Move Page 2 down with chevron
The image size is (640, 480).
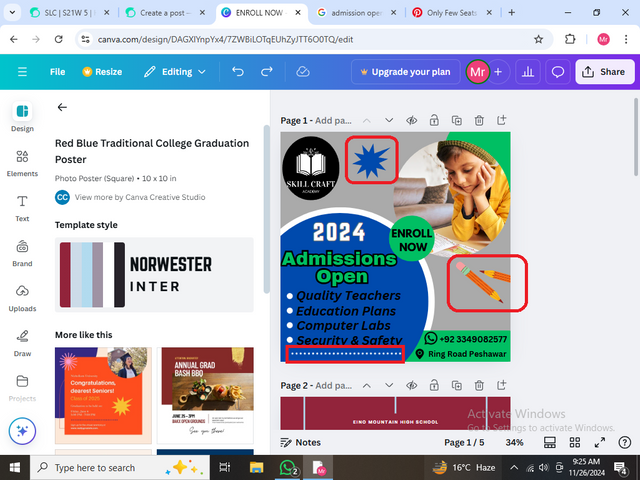tap(389, 385)
